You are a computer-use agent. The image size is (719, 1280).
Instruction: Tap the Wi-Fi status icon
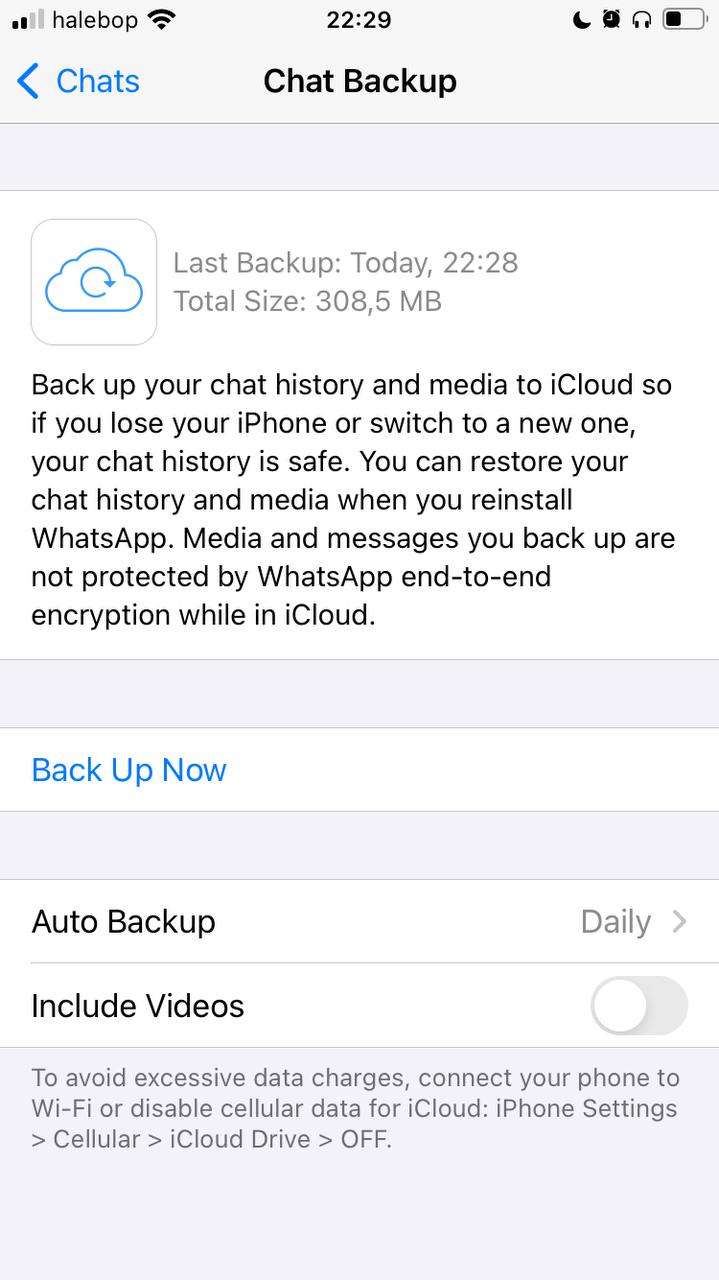pos(160,19)
